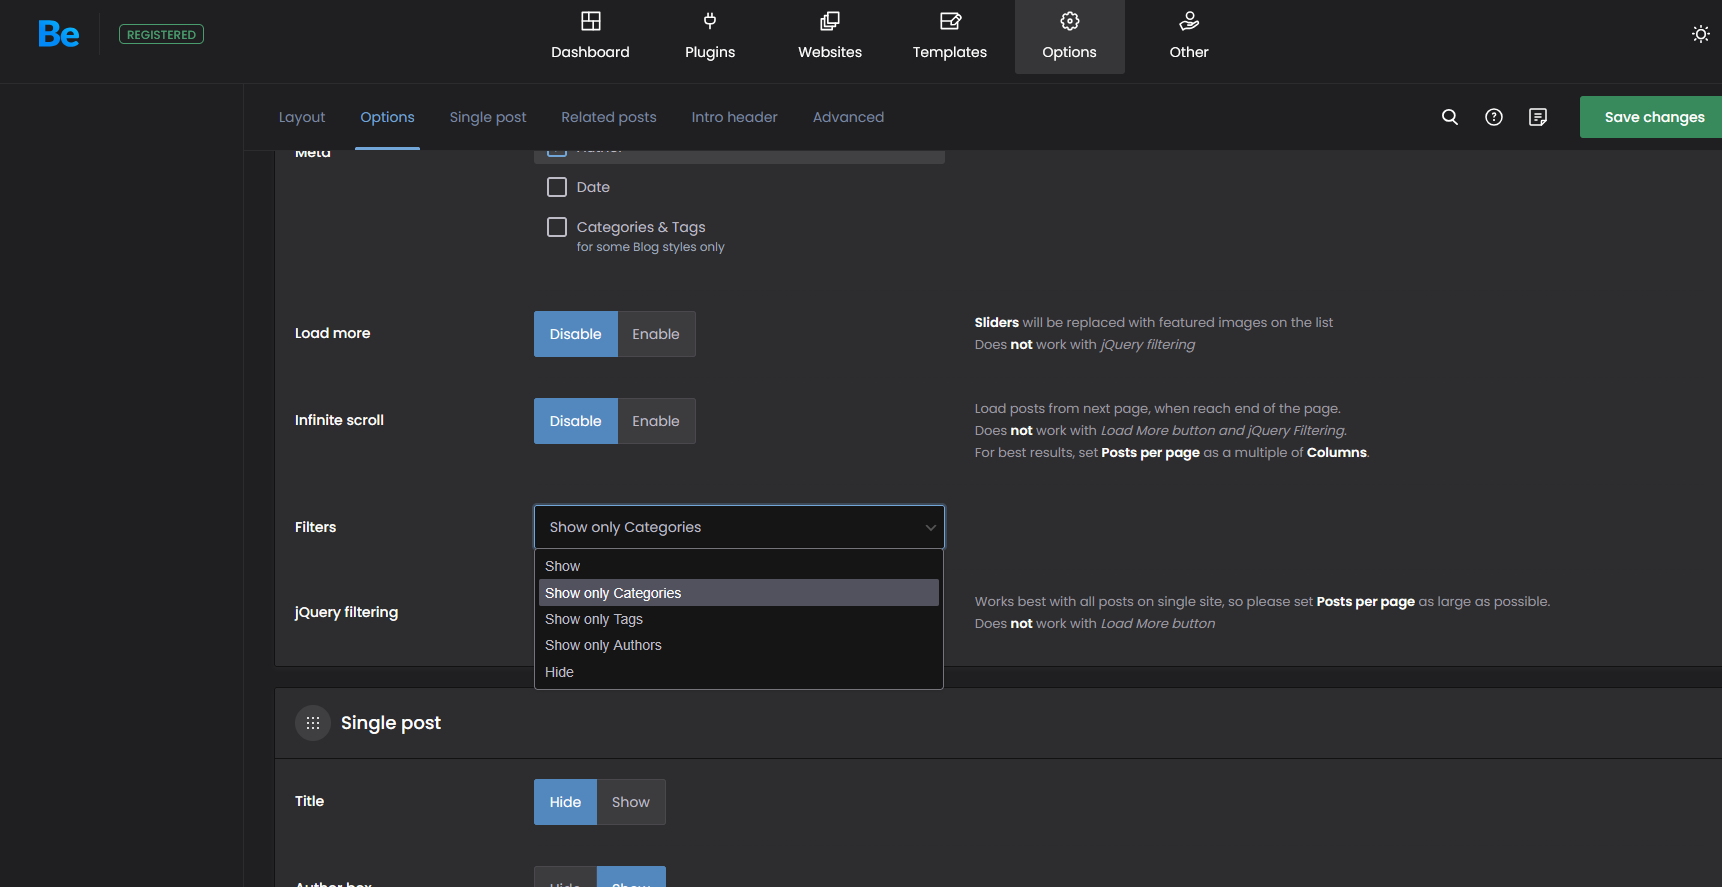Go to the Plugins page
Viewport: 1722px width, 887px height.
click(x=709, y=36)
